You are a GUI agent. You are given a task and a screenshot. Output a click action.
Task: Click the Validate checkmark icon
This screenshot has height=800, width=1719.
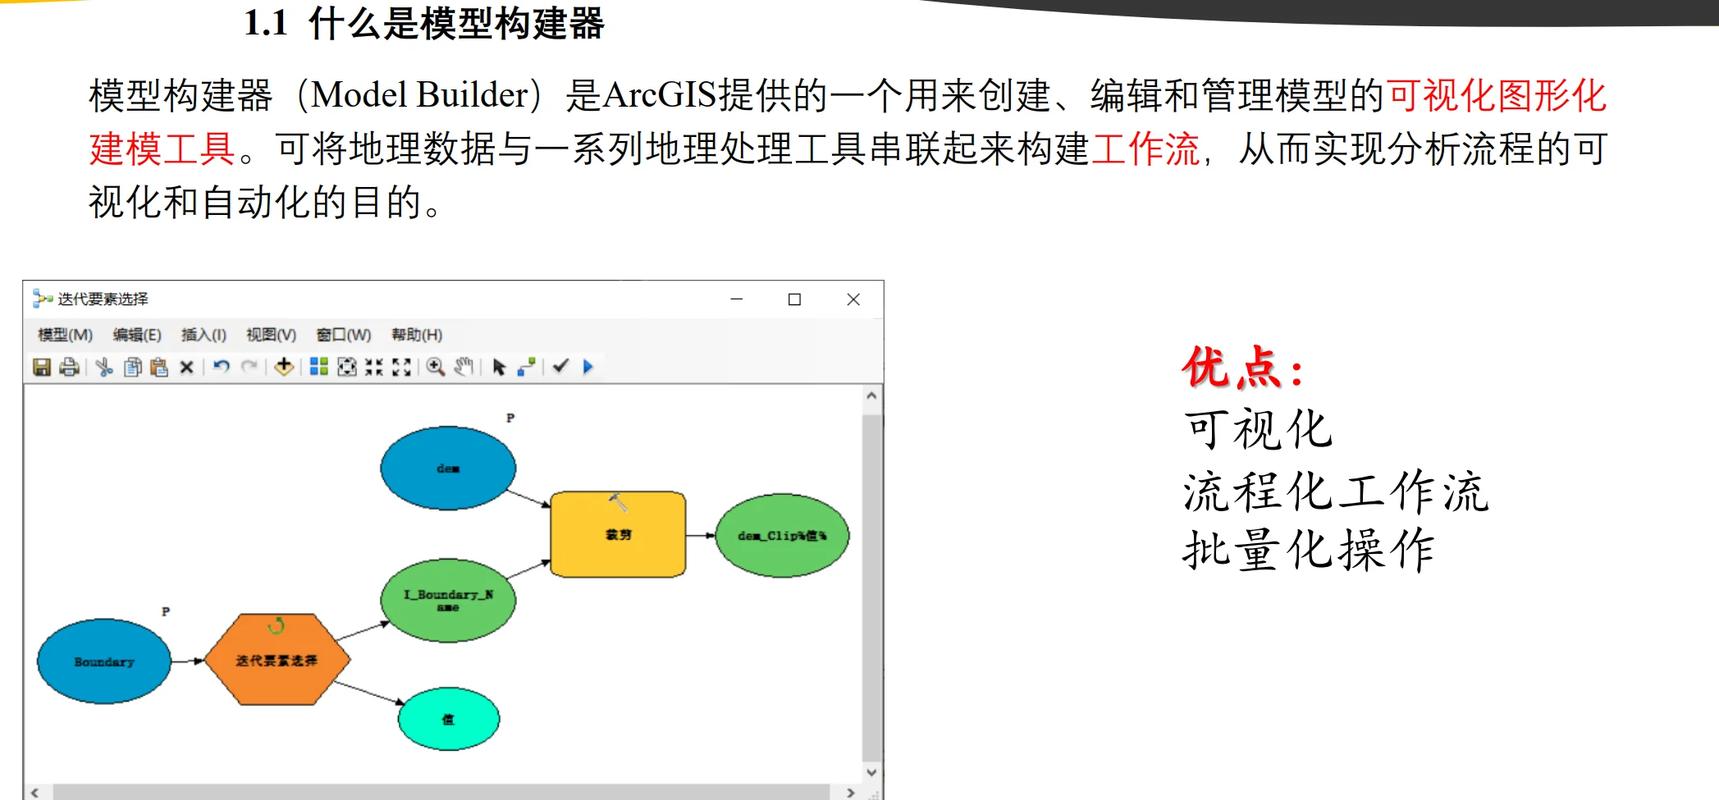click(x=560, y=366)
